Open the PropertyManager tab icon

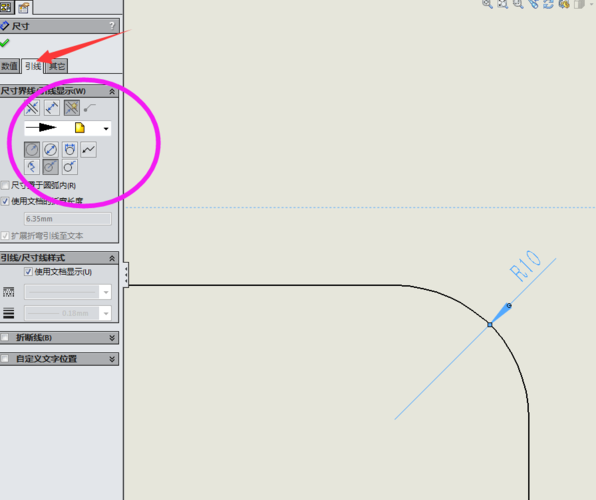[24, 7]
